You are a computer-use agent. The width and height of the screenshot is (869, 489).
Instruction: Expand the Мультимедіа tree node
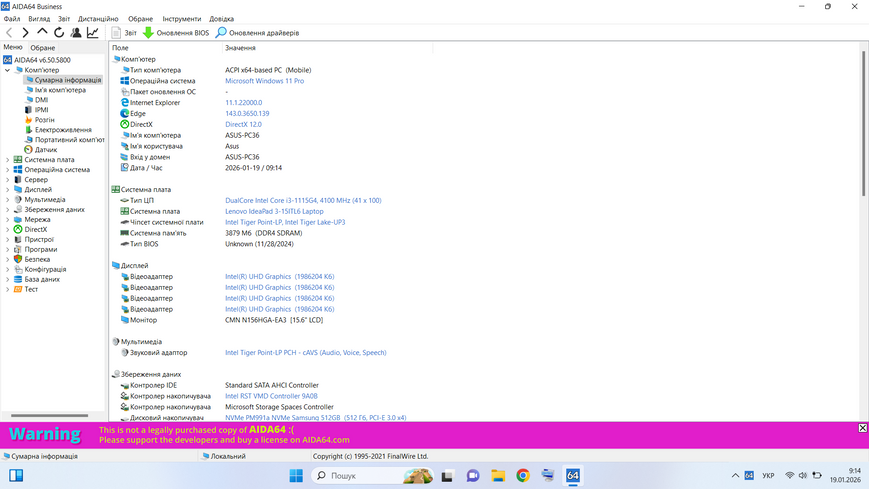(x=7, y=200)
